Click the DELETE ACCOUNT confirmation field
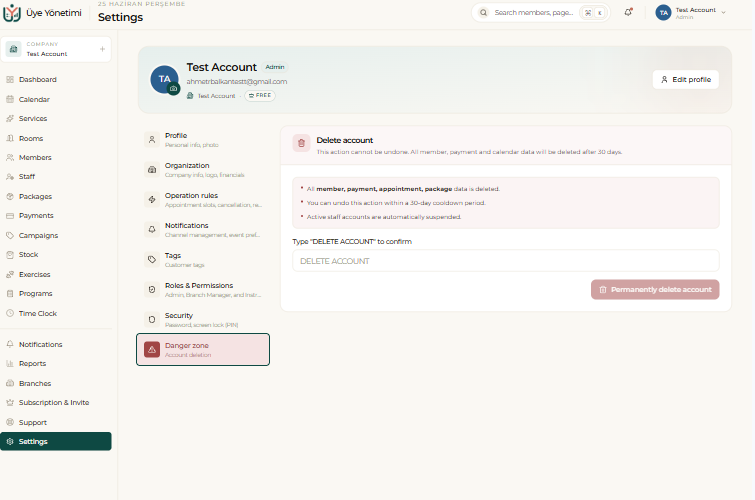The image size is (755, 500). click(506, 261)
